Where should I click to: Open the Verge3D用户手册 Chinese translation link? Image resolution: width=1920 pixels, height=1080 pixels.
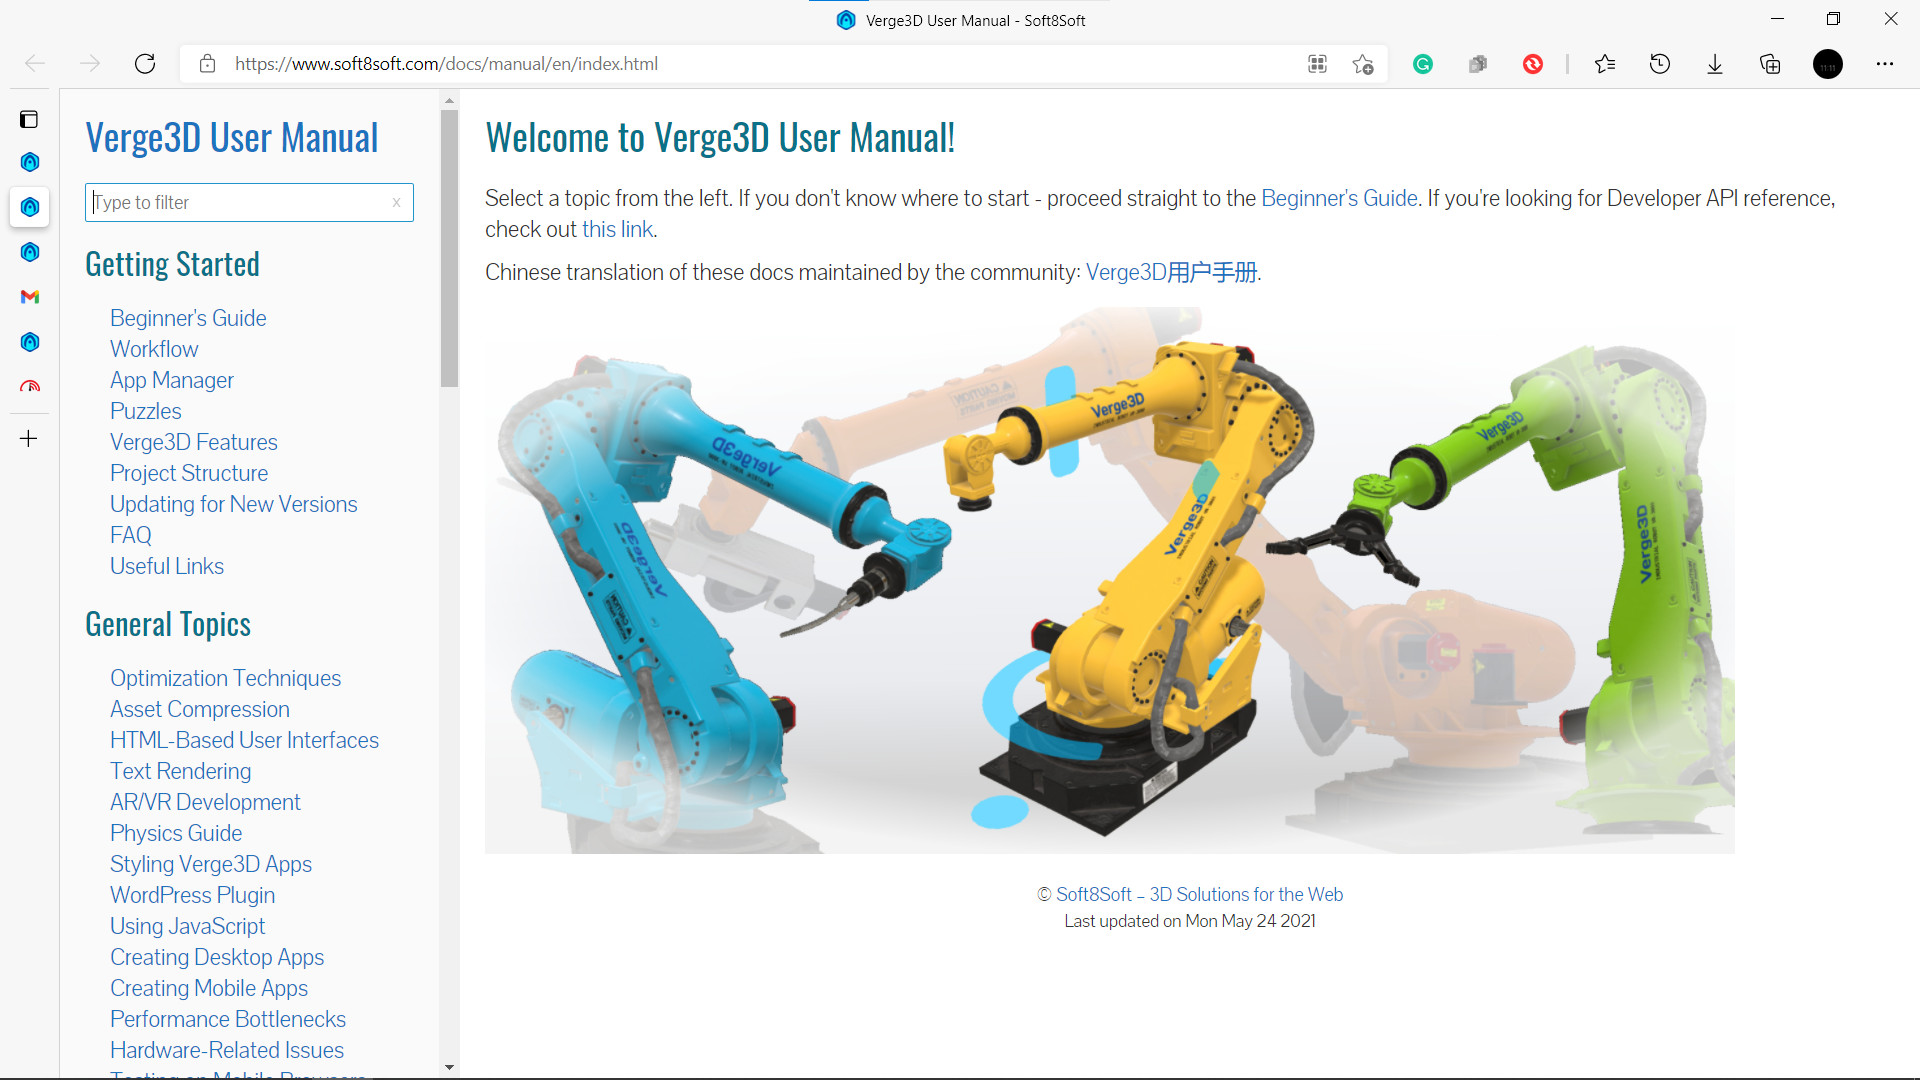[1172, 272]
